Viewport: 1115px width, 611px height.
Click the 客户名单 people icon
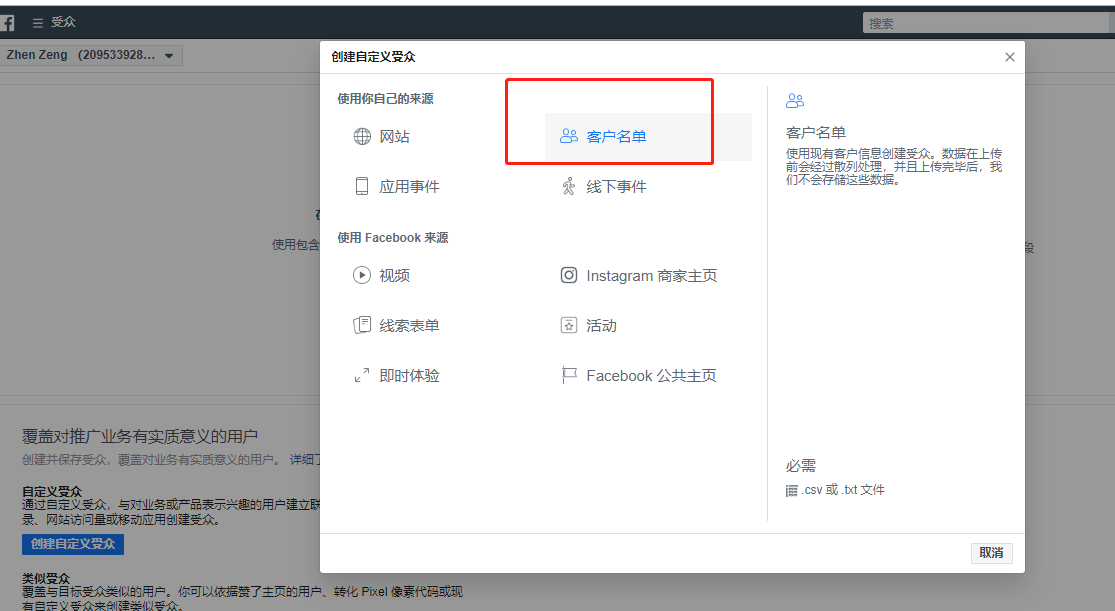569,136
